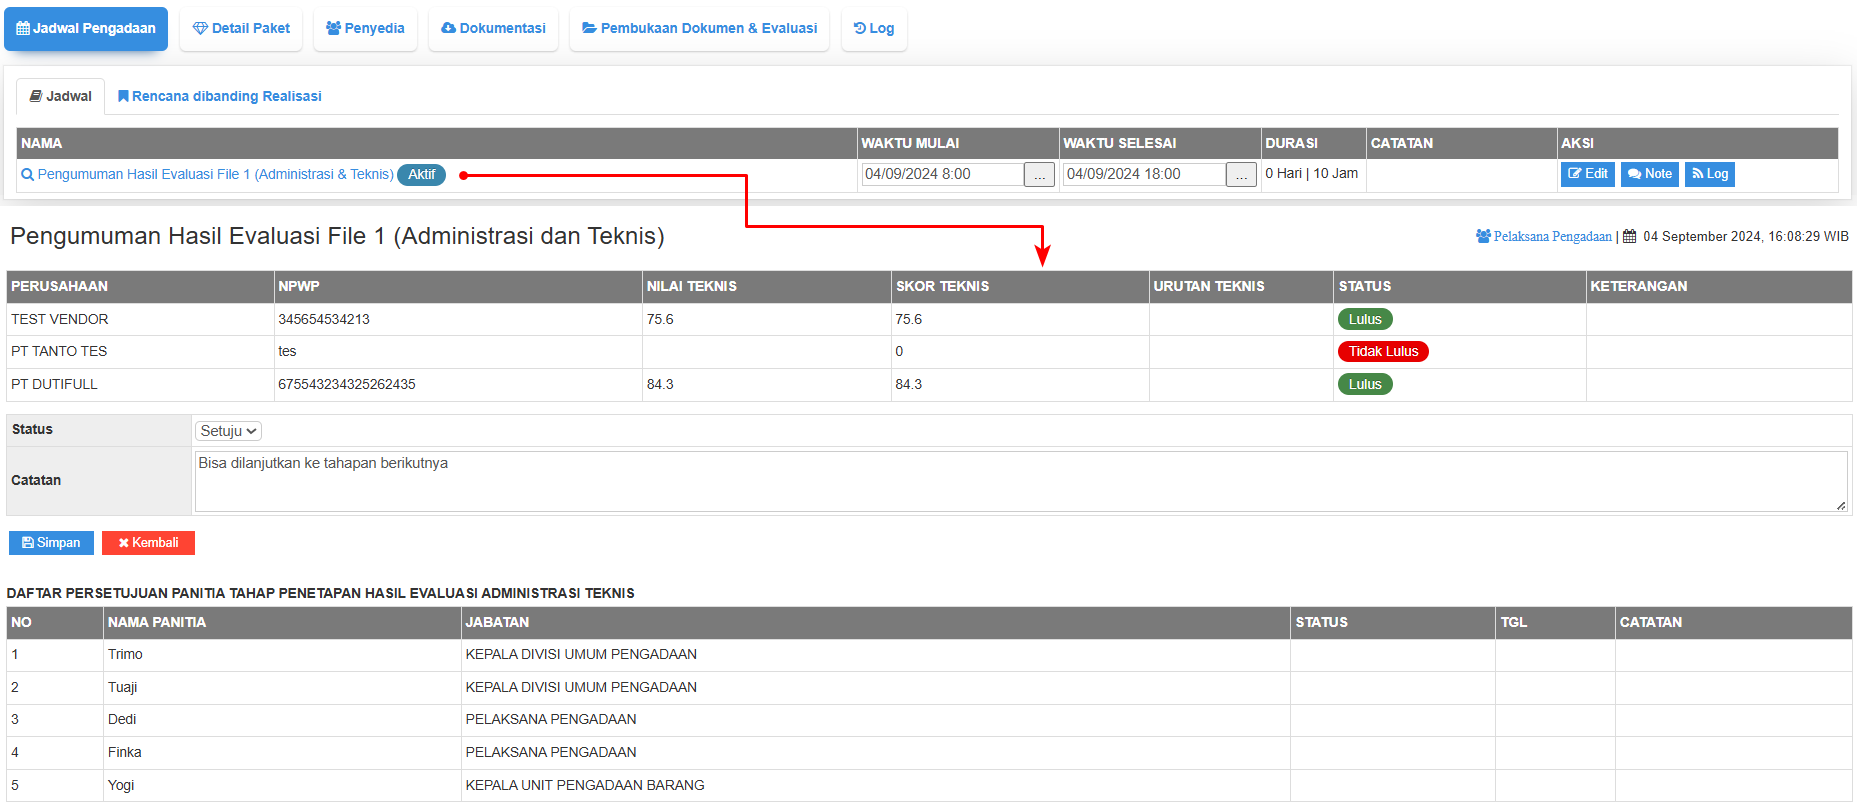Select the Jadwal sub-tab
This screenshot has width=1857, height=807.
pos(60,97)
